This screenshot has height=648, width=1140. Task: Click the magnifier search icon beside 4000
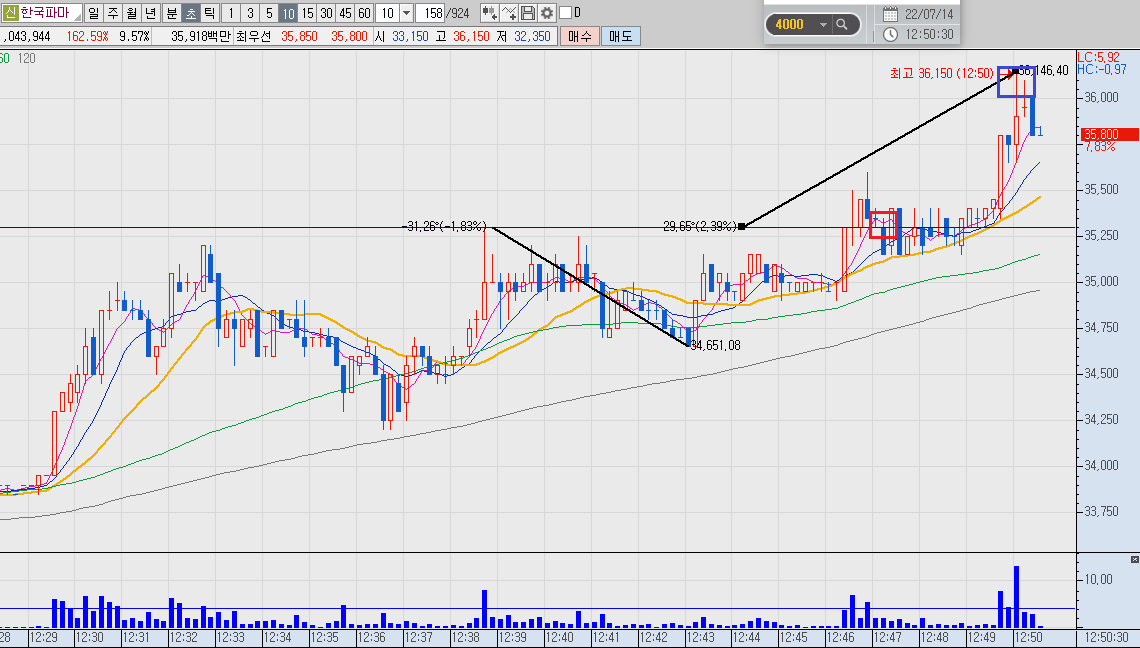tap(842, 24)
